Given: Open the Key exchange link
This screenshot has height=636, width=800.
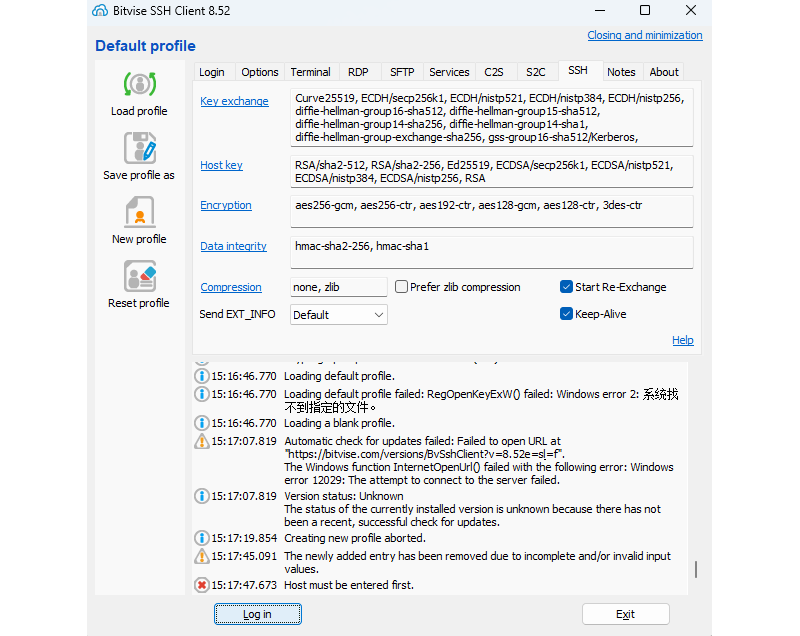Looking at the screenshot, I should click(234, 101).
